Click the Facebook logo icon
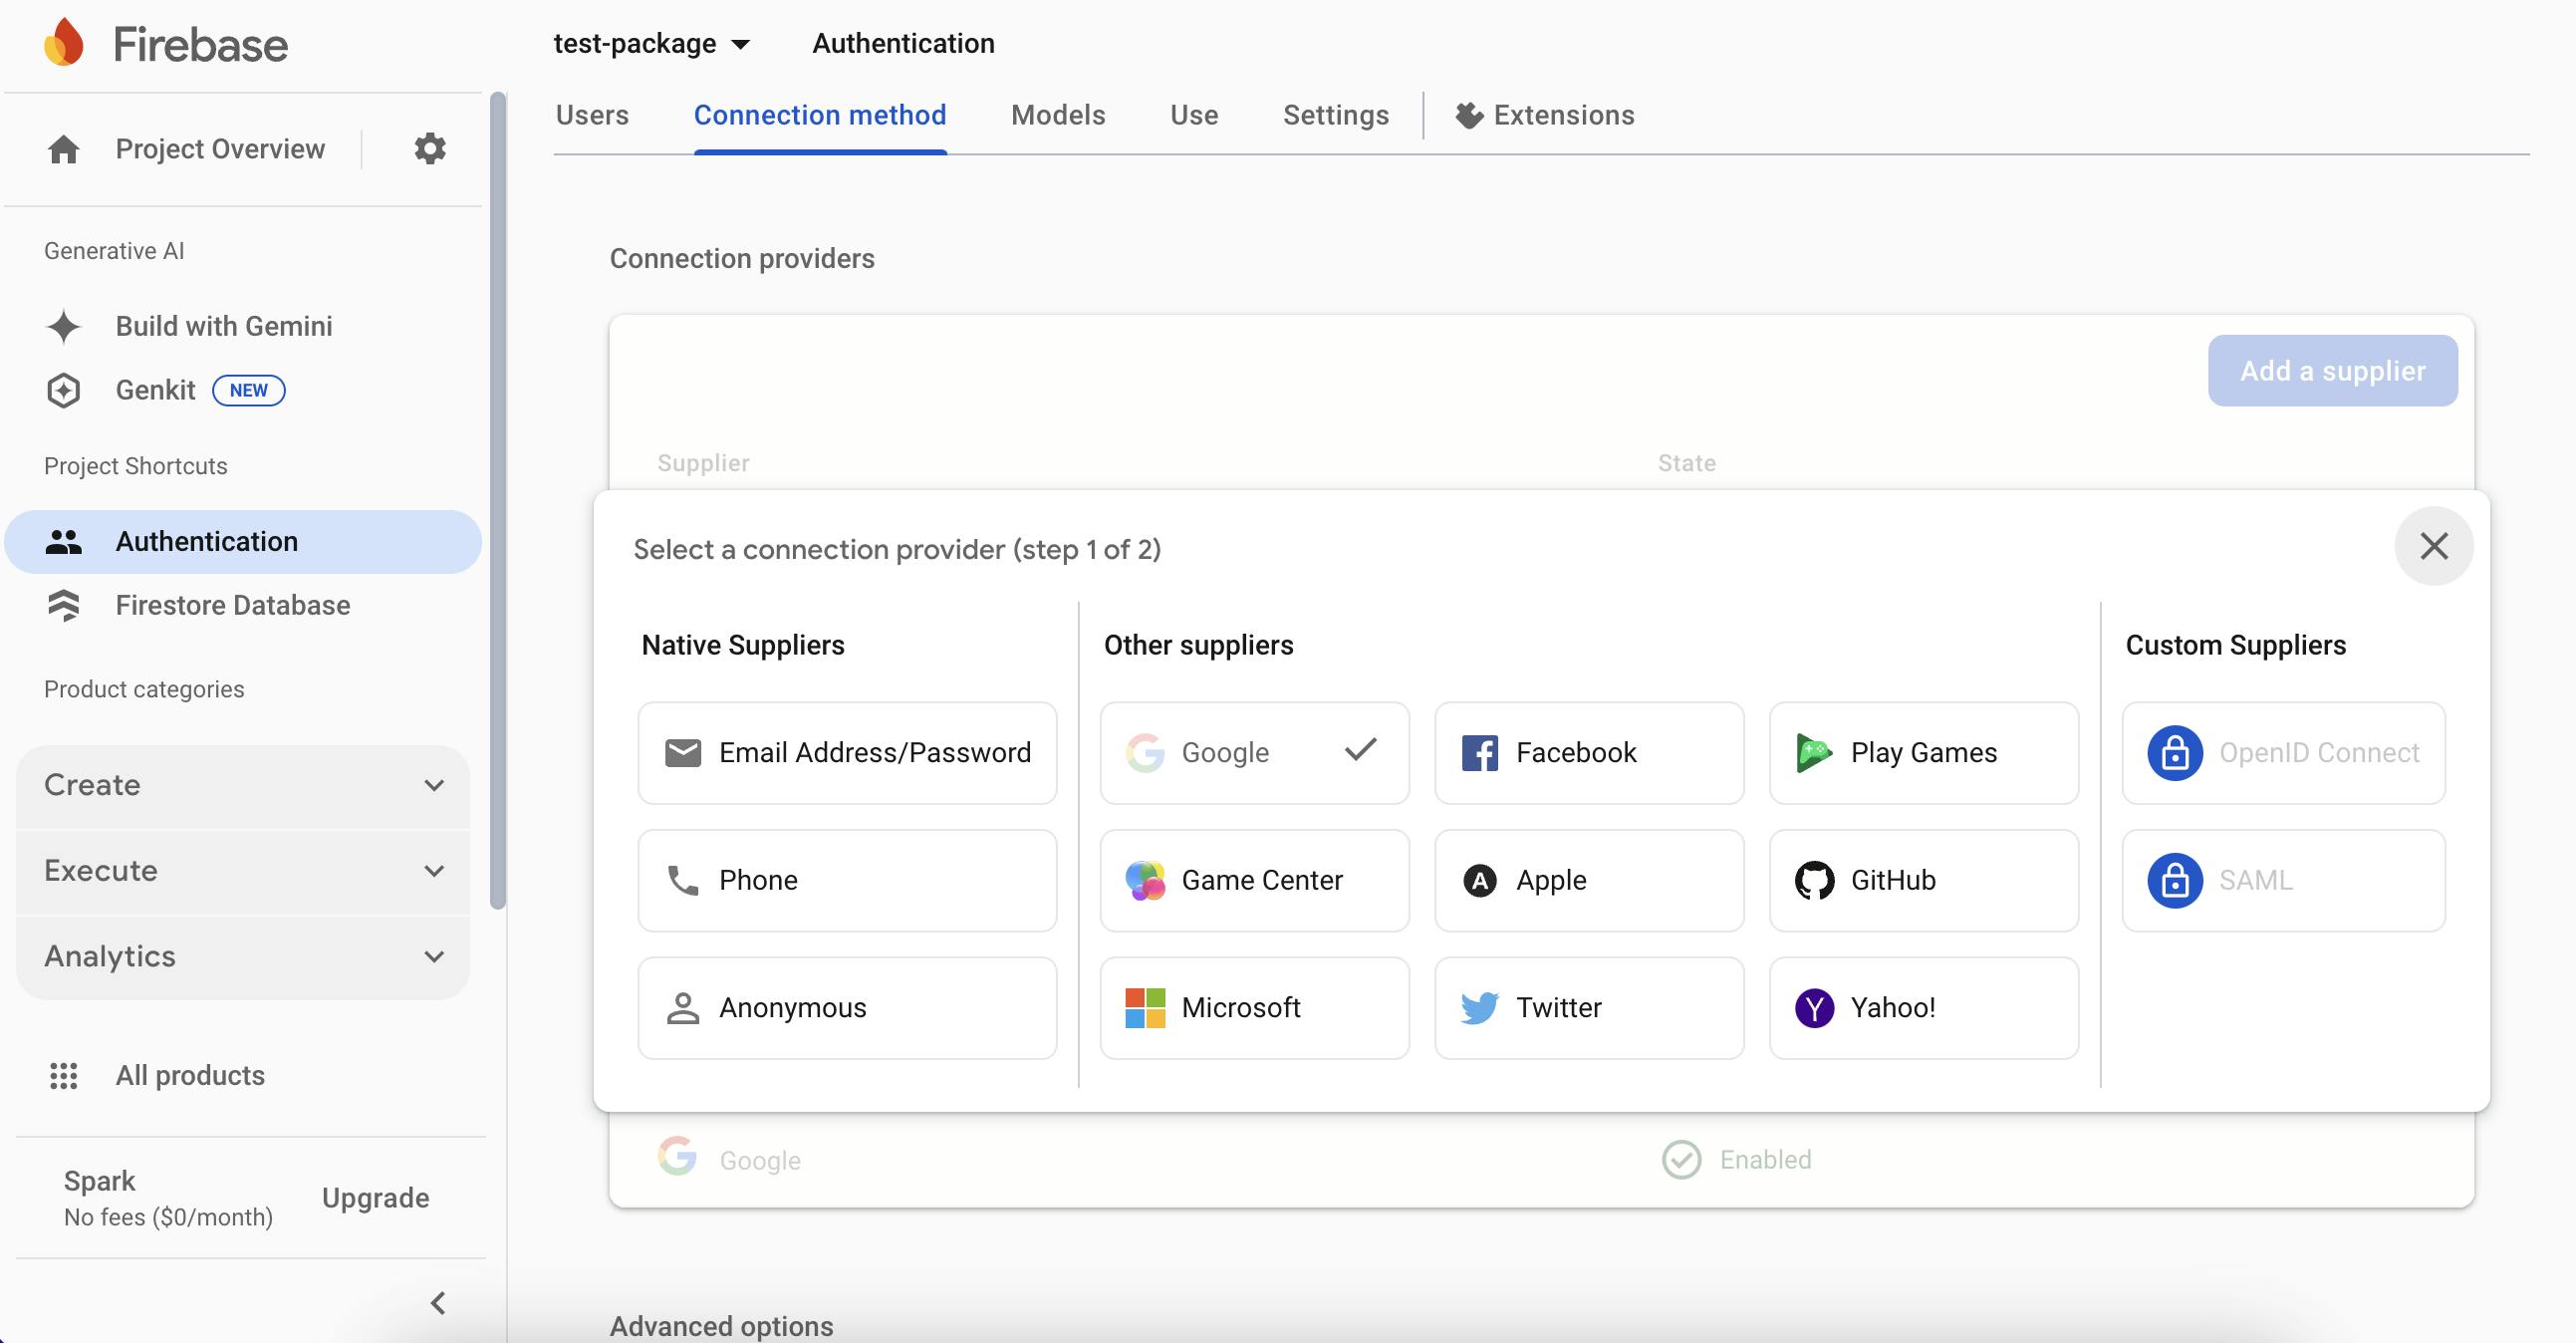The height and width of the screenshot is (1343, 2576). point(1480,753)
